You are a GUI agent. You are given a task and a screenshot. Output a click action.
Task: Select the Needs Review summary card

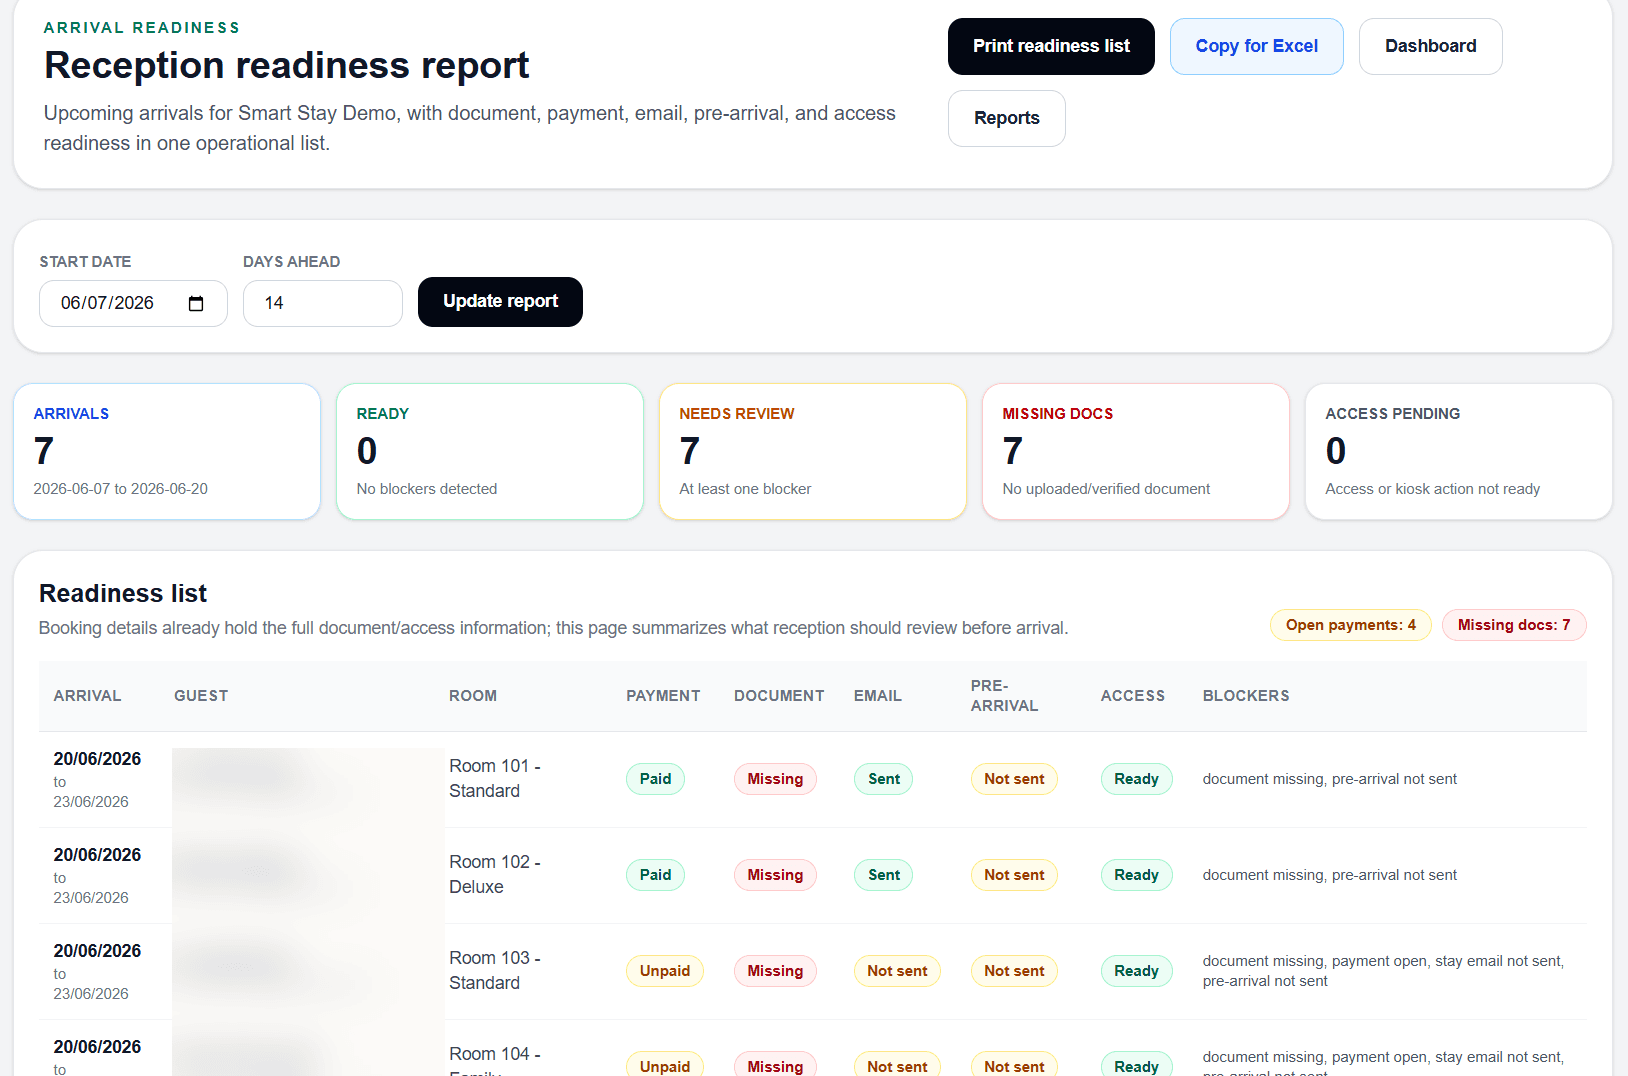point(813,452)
